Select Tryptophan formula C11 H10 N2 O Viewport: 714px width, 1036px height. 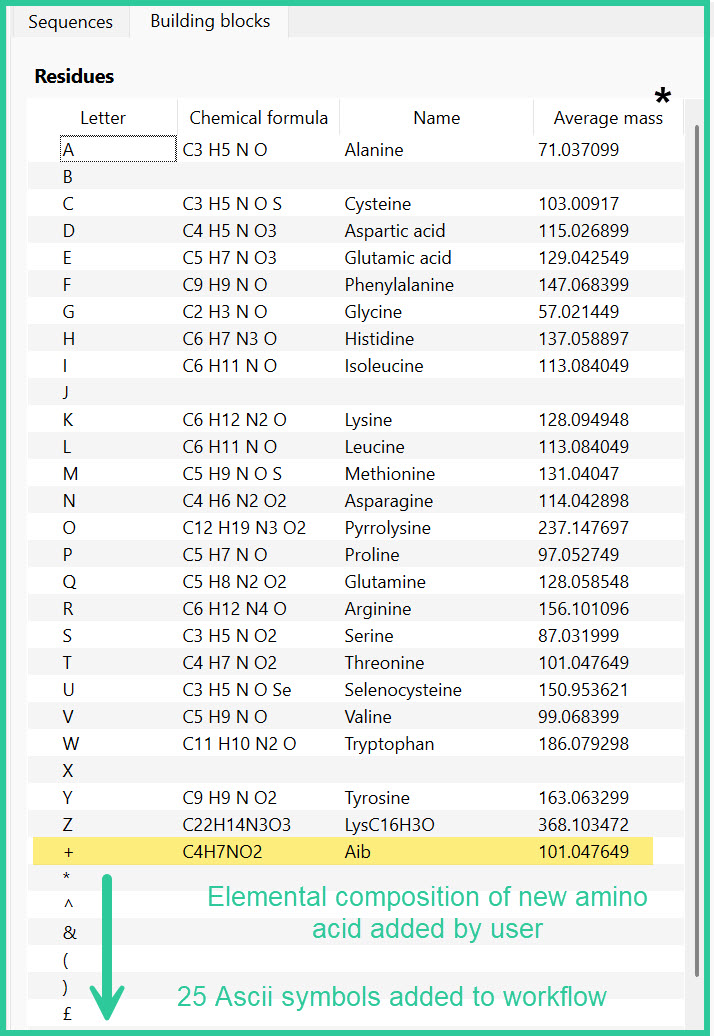click(239, 744)
